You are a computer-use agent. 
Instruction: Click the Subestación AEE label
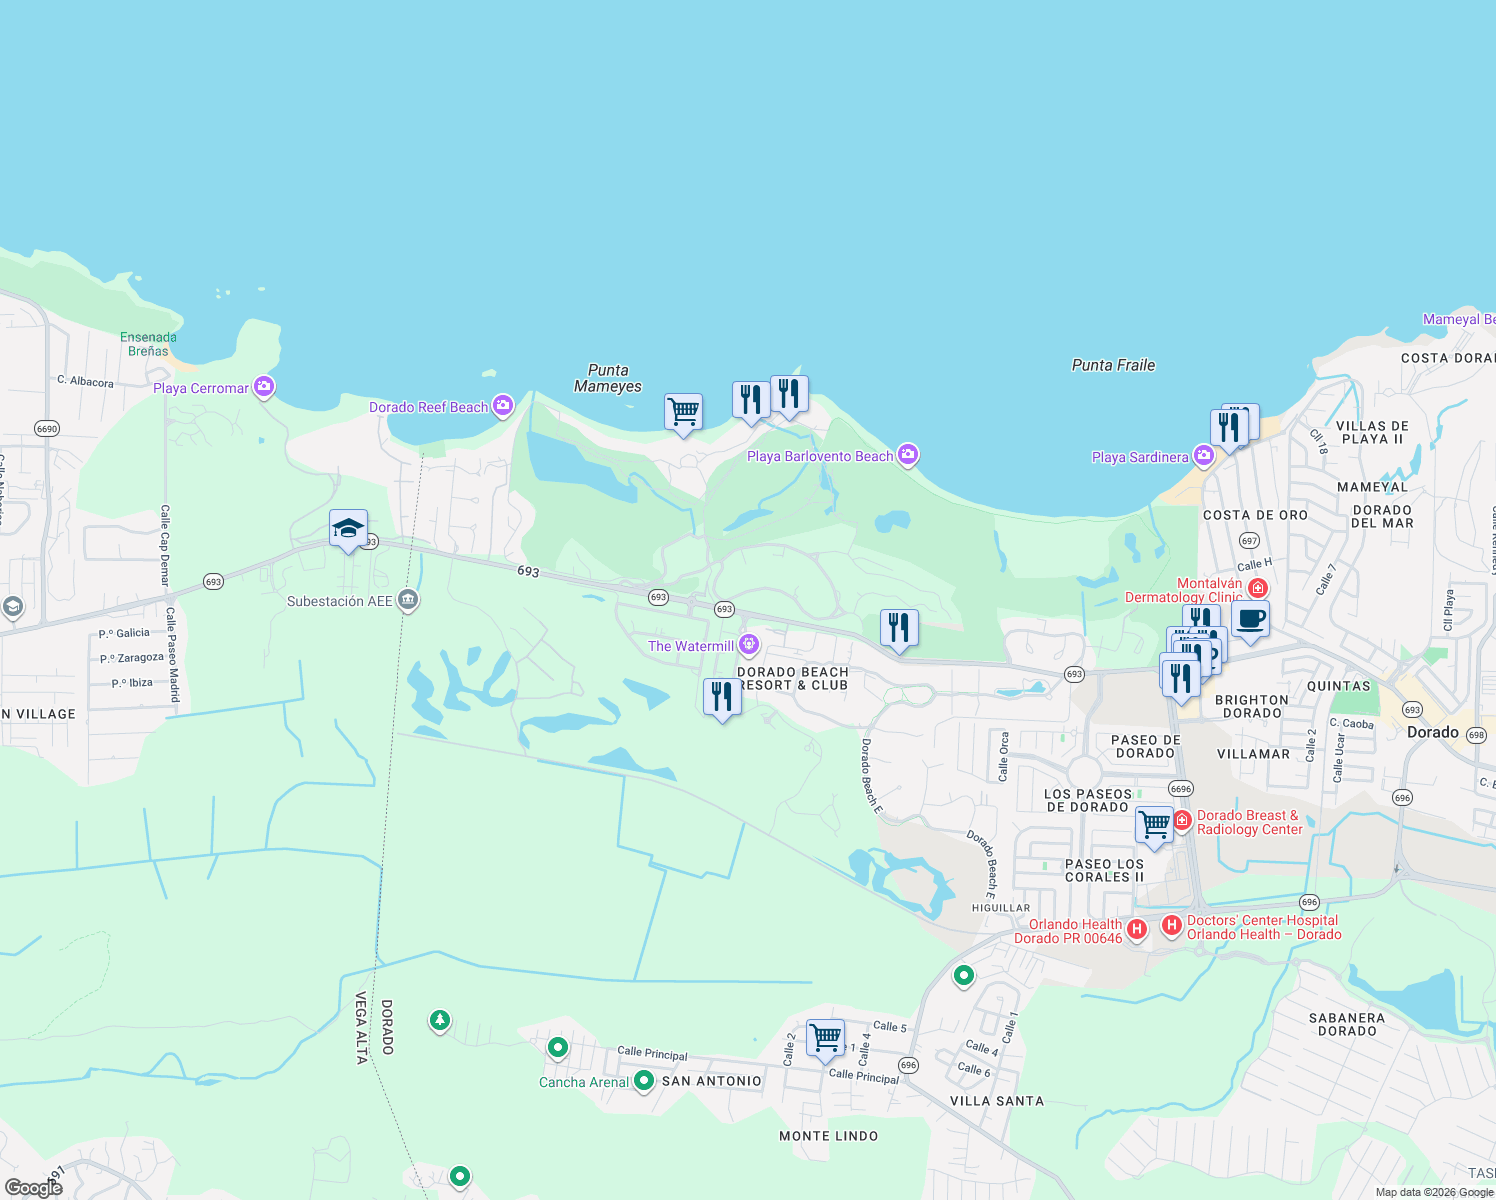[340, 601]
